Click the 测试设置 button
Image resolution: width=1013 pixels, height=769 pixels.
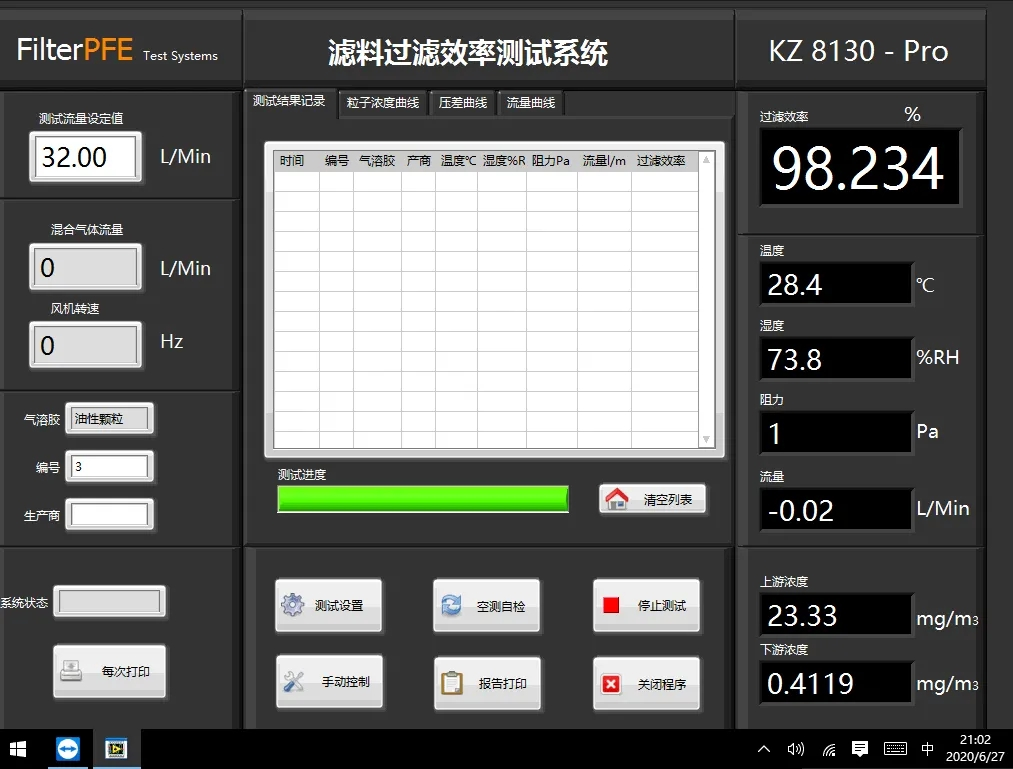328,605
